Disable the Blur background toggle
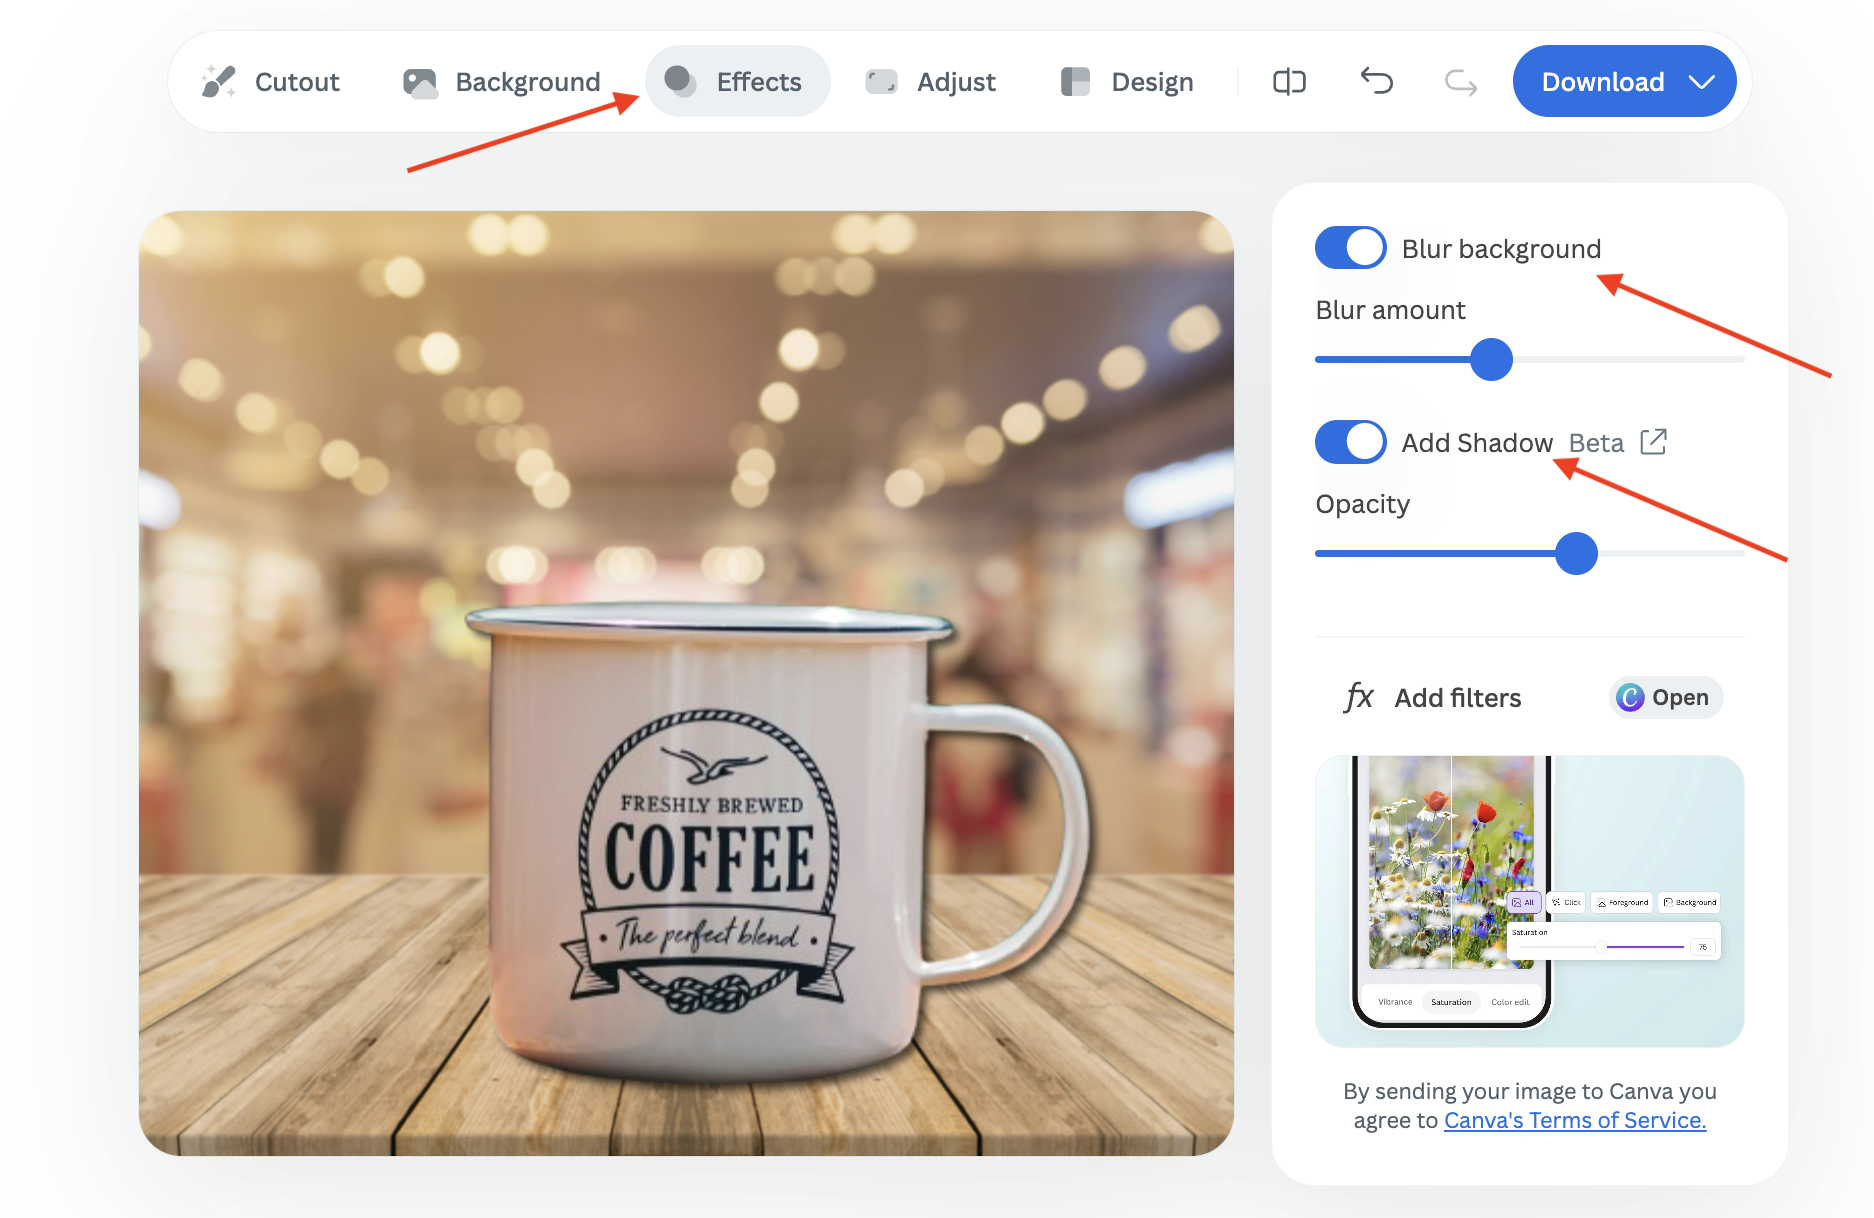1874x1218 pixels. (x=1350, y=248)
